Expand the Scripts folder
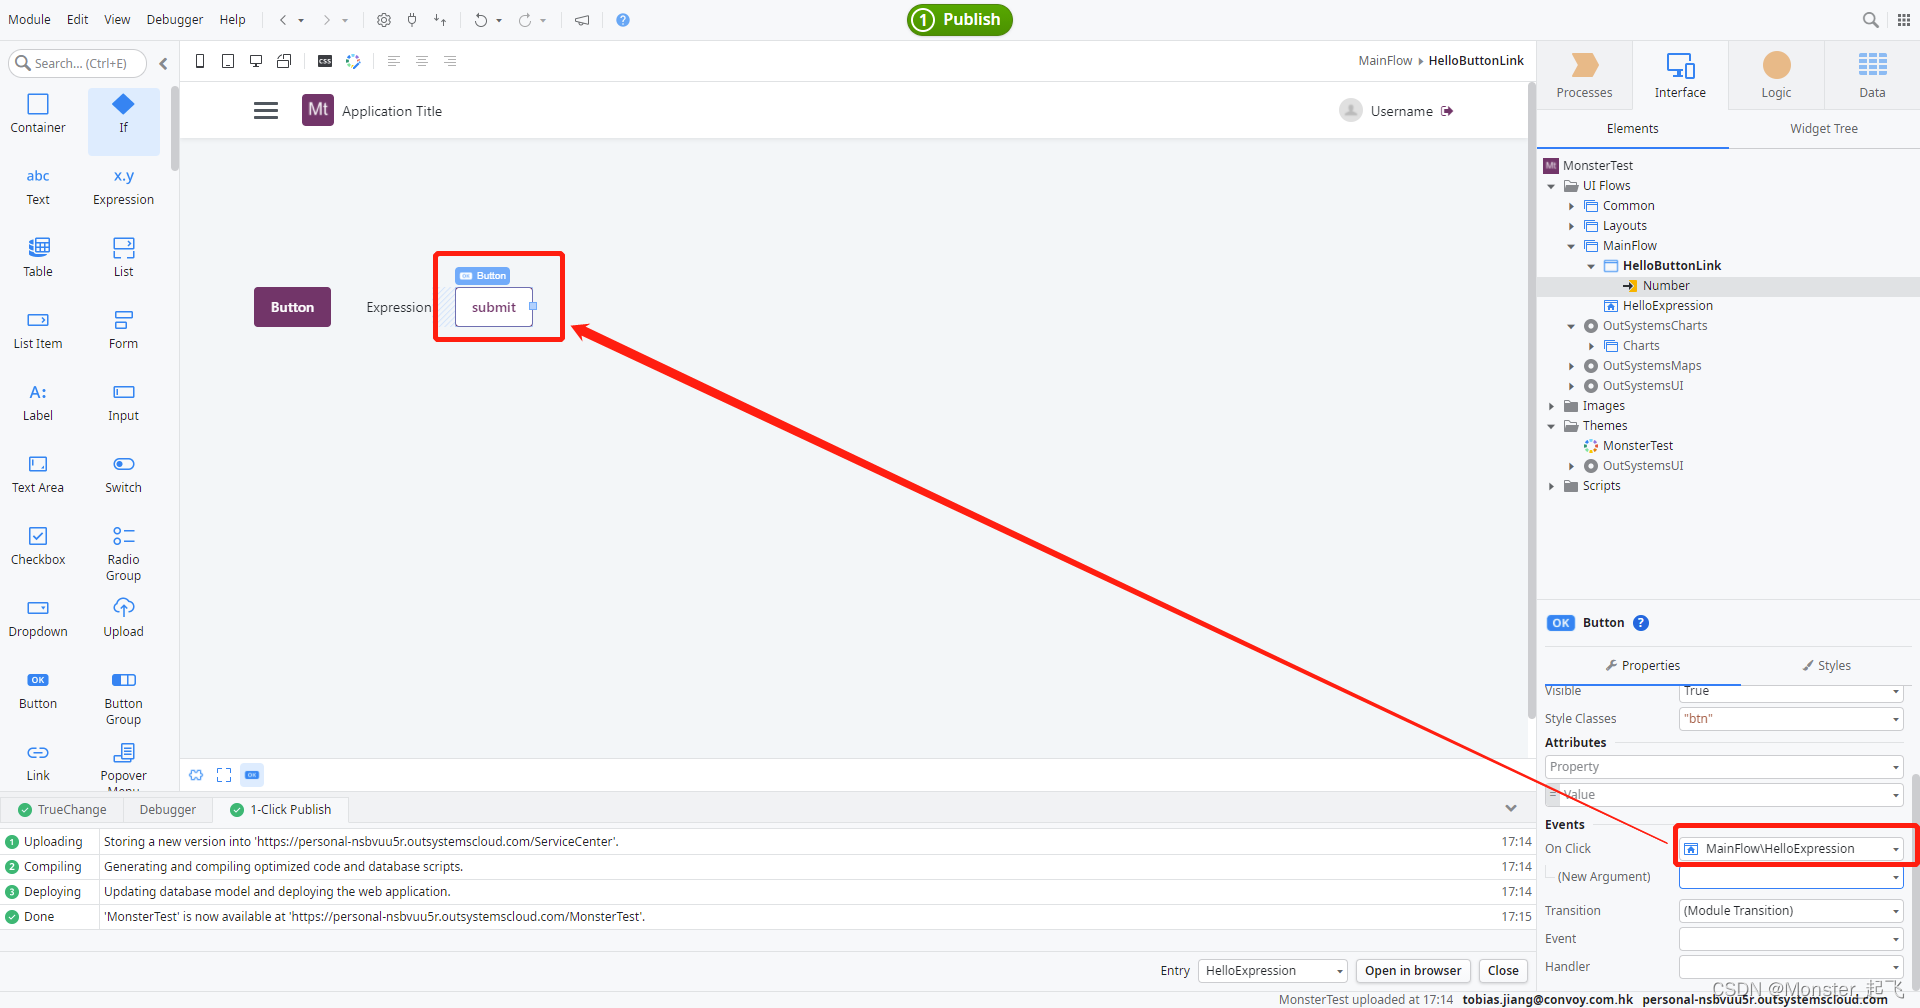The width and height of the screenshot is (1920, 1008). [1551, 486]
